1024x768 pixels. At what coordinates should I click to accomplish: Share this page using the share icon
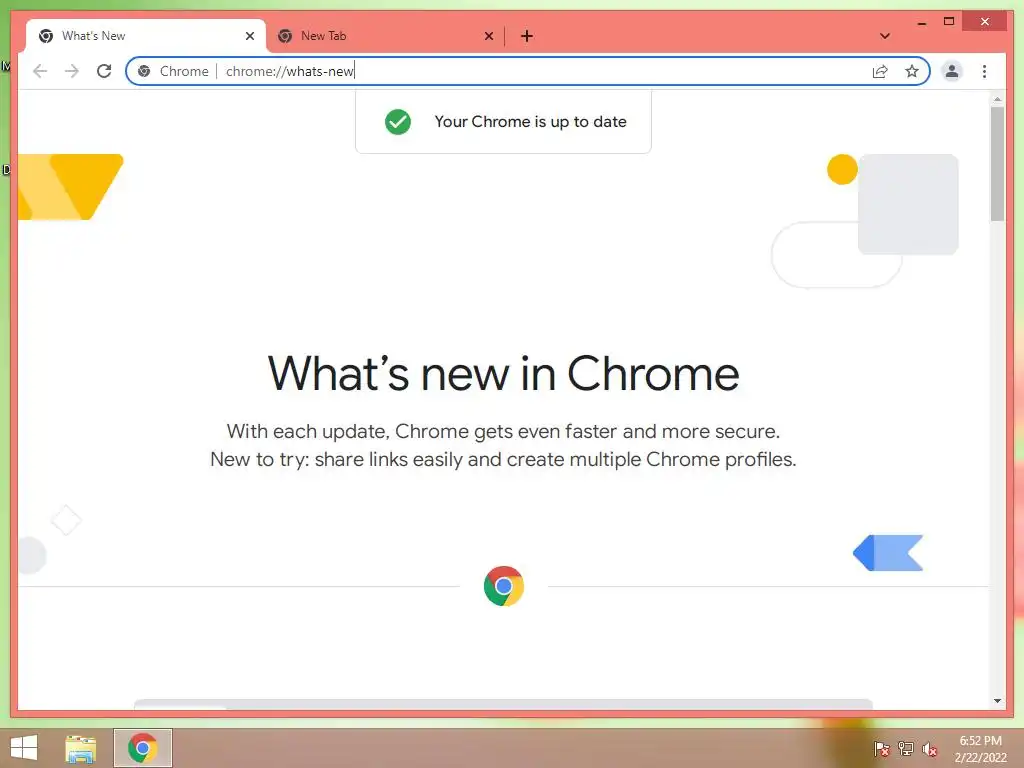click(x=880, y=71)
